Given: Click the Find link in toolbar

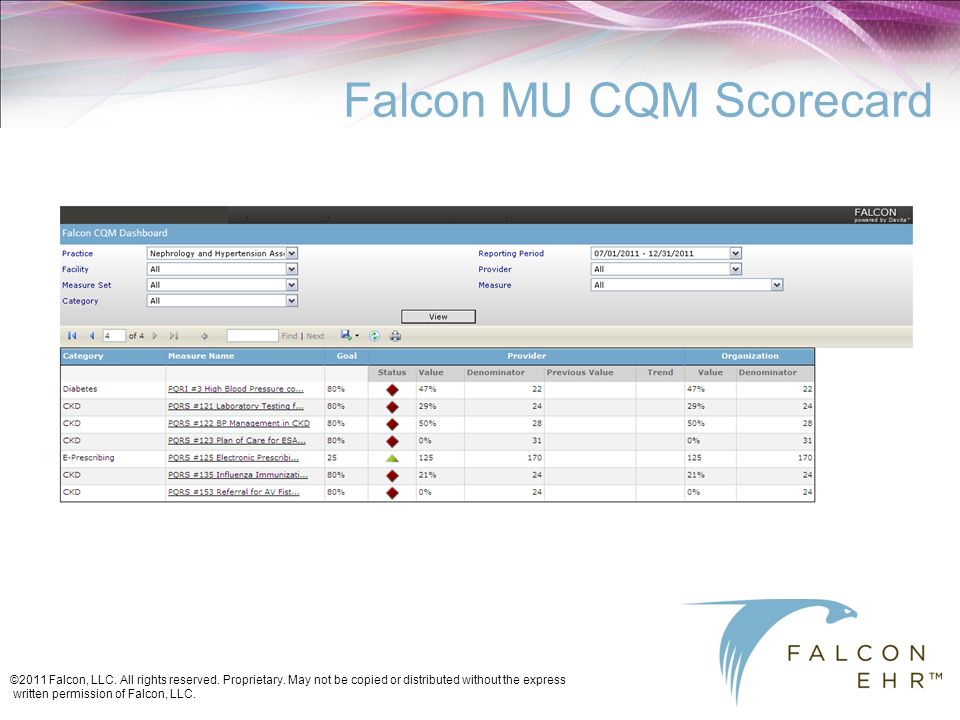Looking at the screenshot, I should click(x=290, y=336).
